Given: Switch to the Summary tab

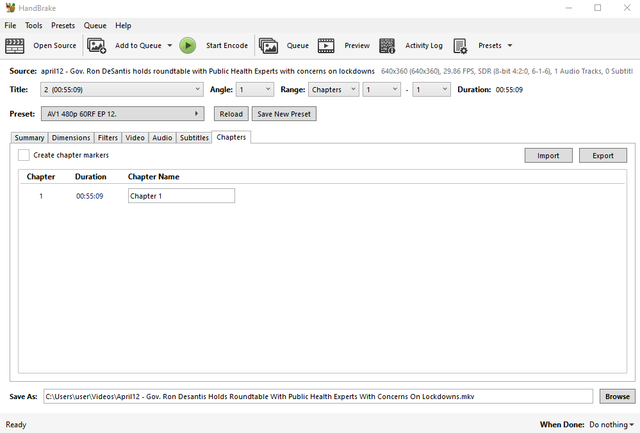Looking at the screenshot, I should (29, 138).
